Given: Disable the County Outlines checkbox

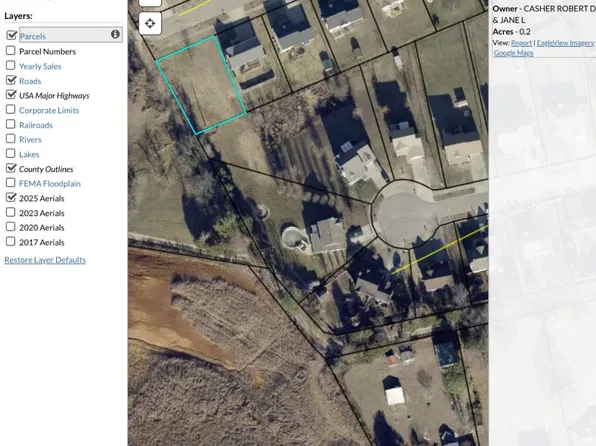Looking at the screenshot, I should pos(11,168).
